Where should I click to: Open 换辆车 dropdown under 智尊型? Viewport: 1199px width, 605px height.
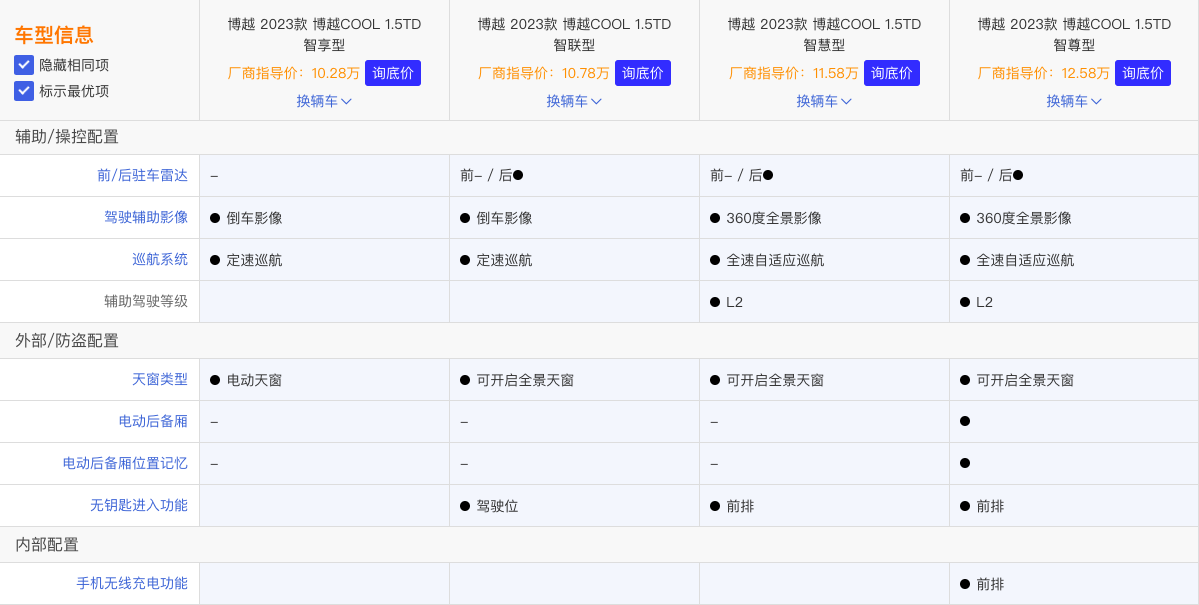click(x=1074, y=101)
